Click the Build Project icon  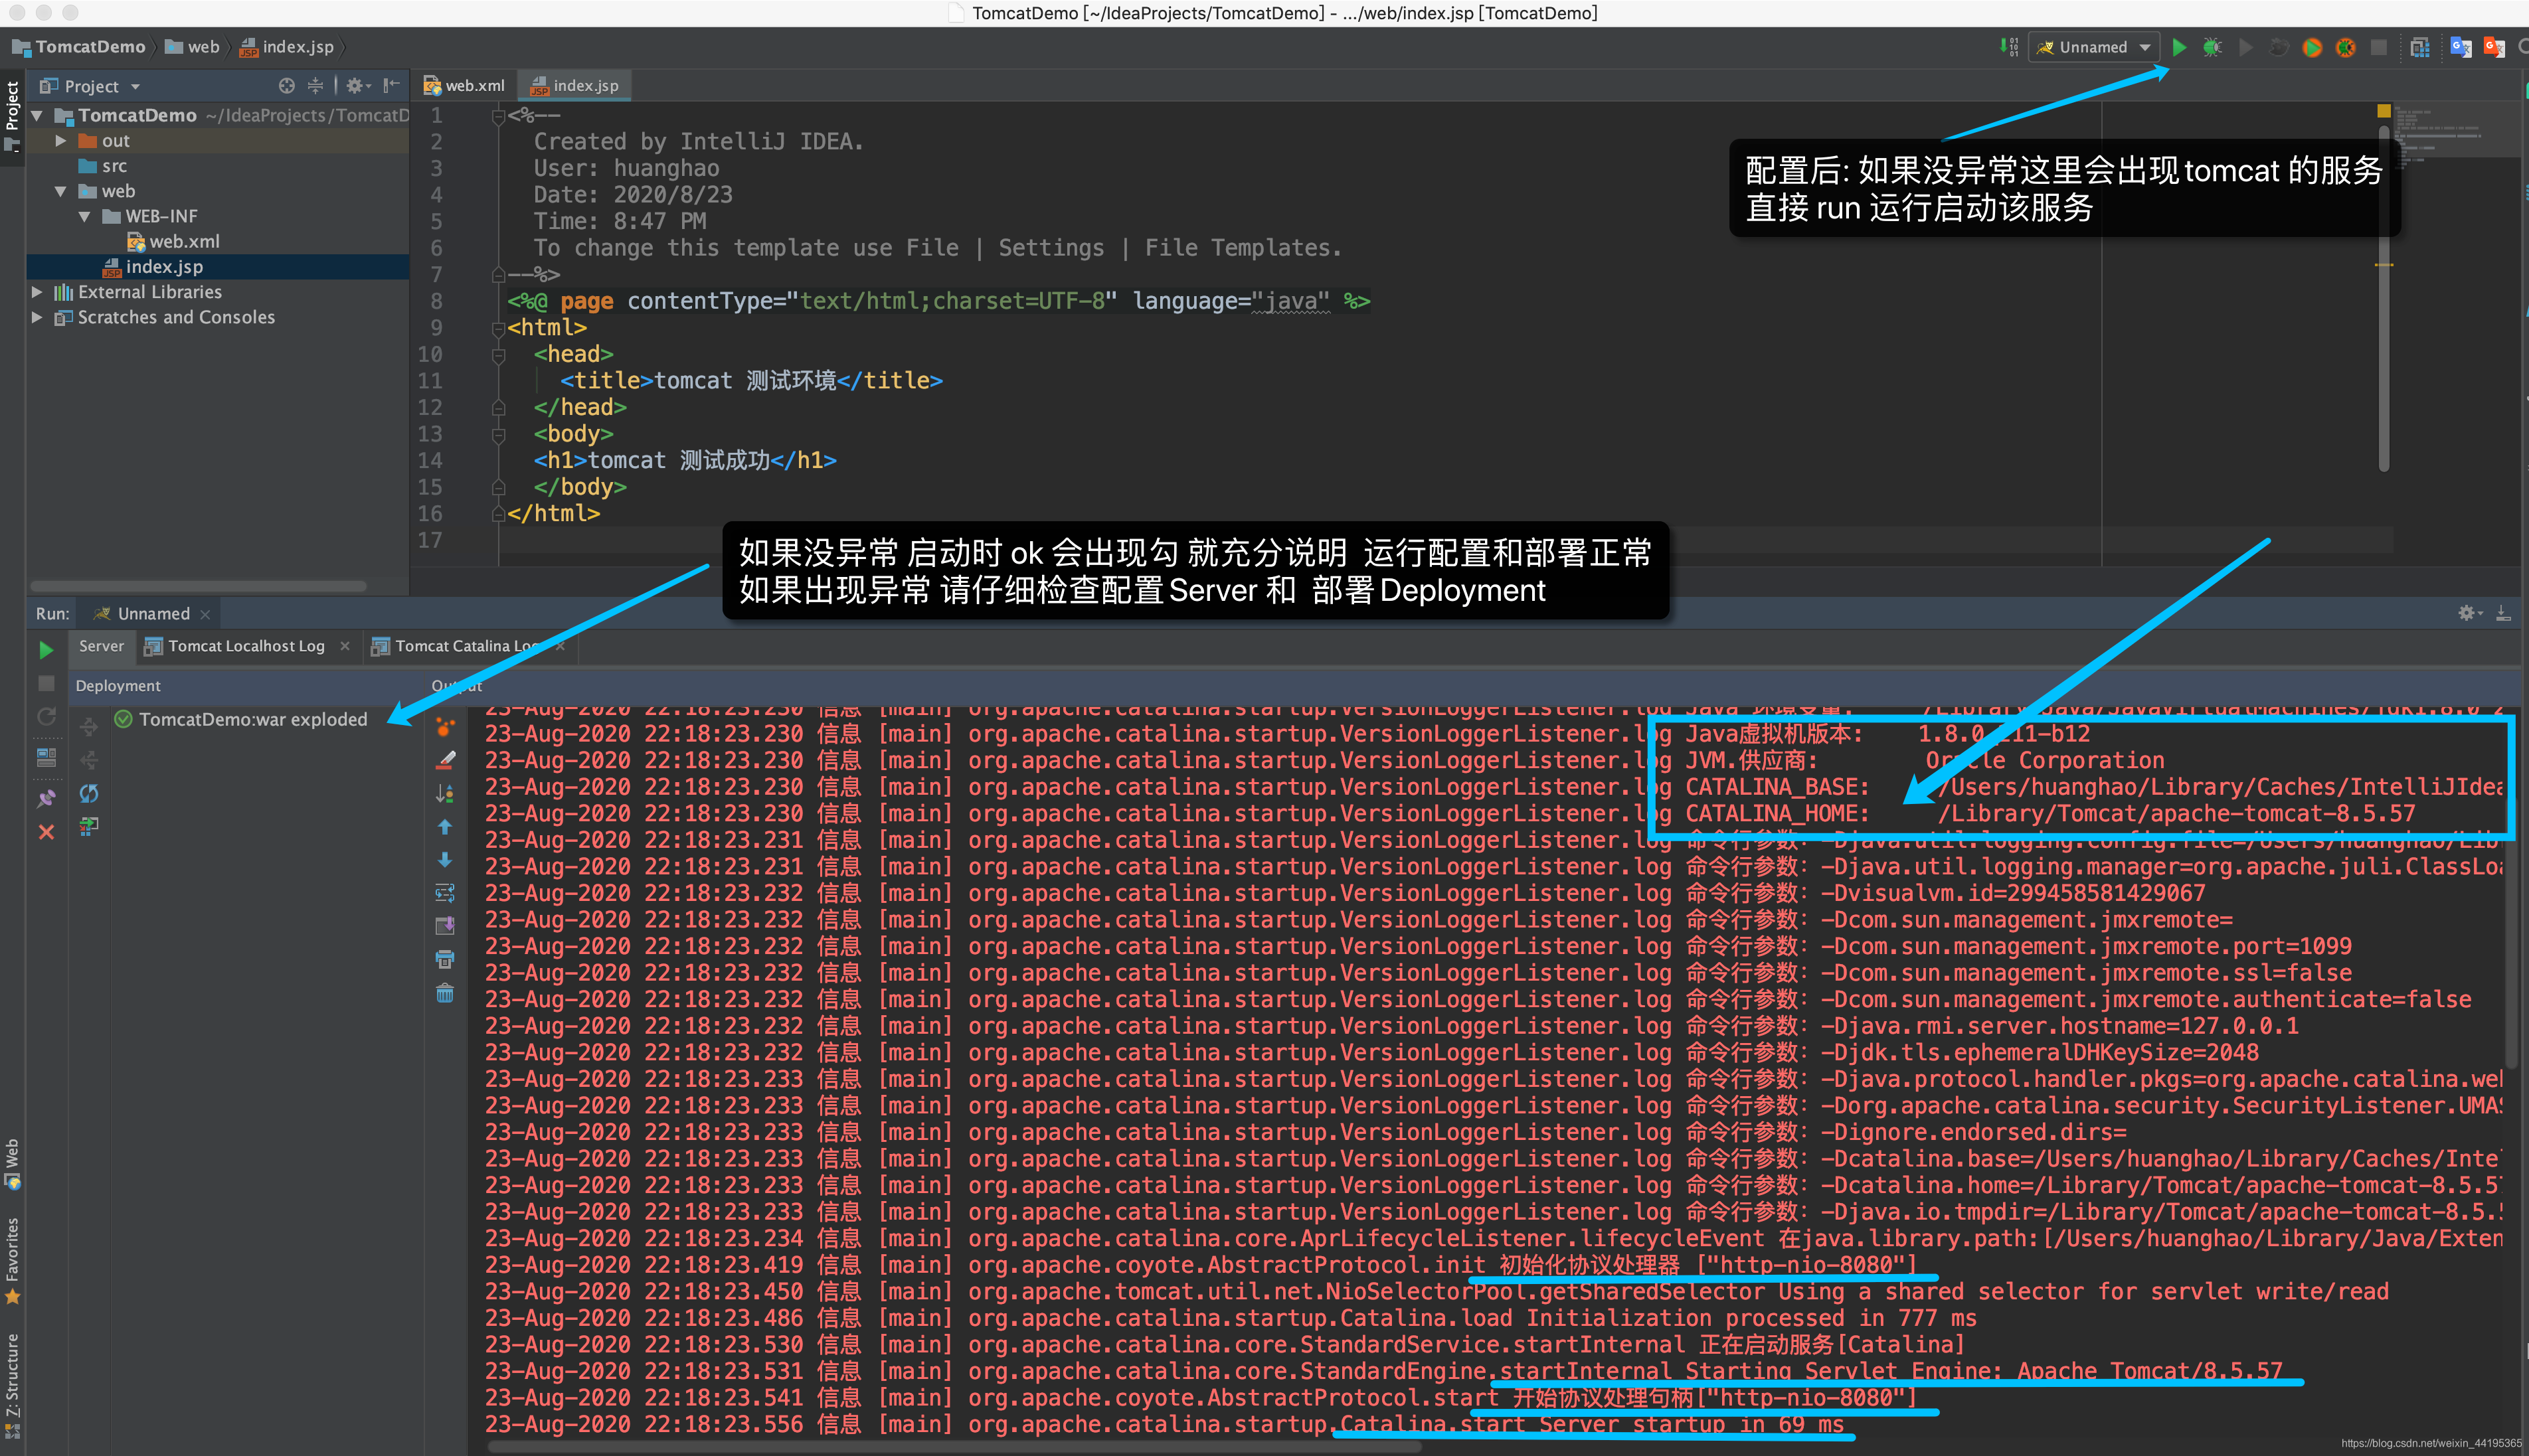(2008, 47)
